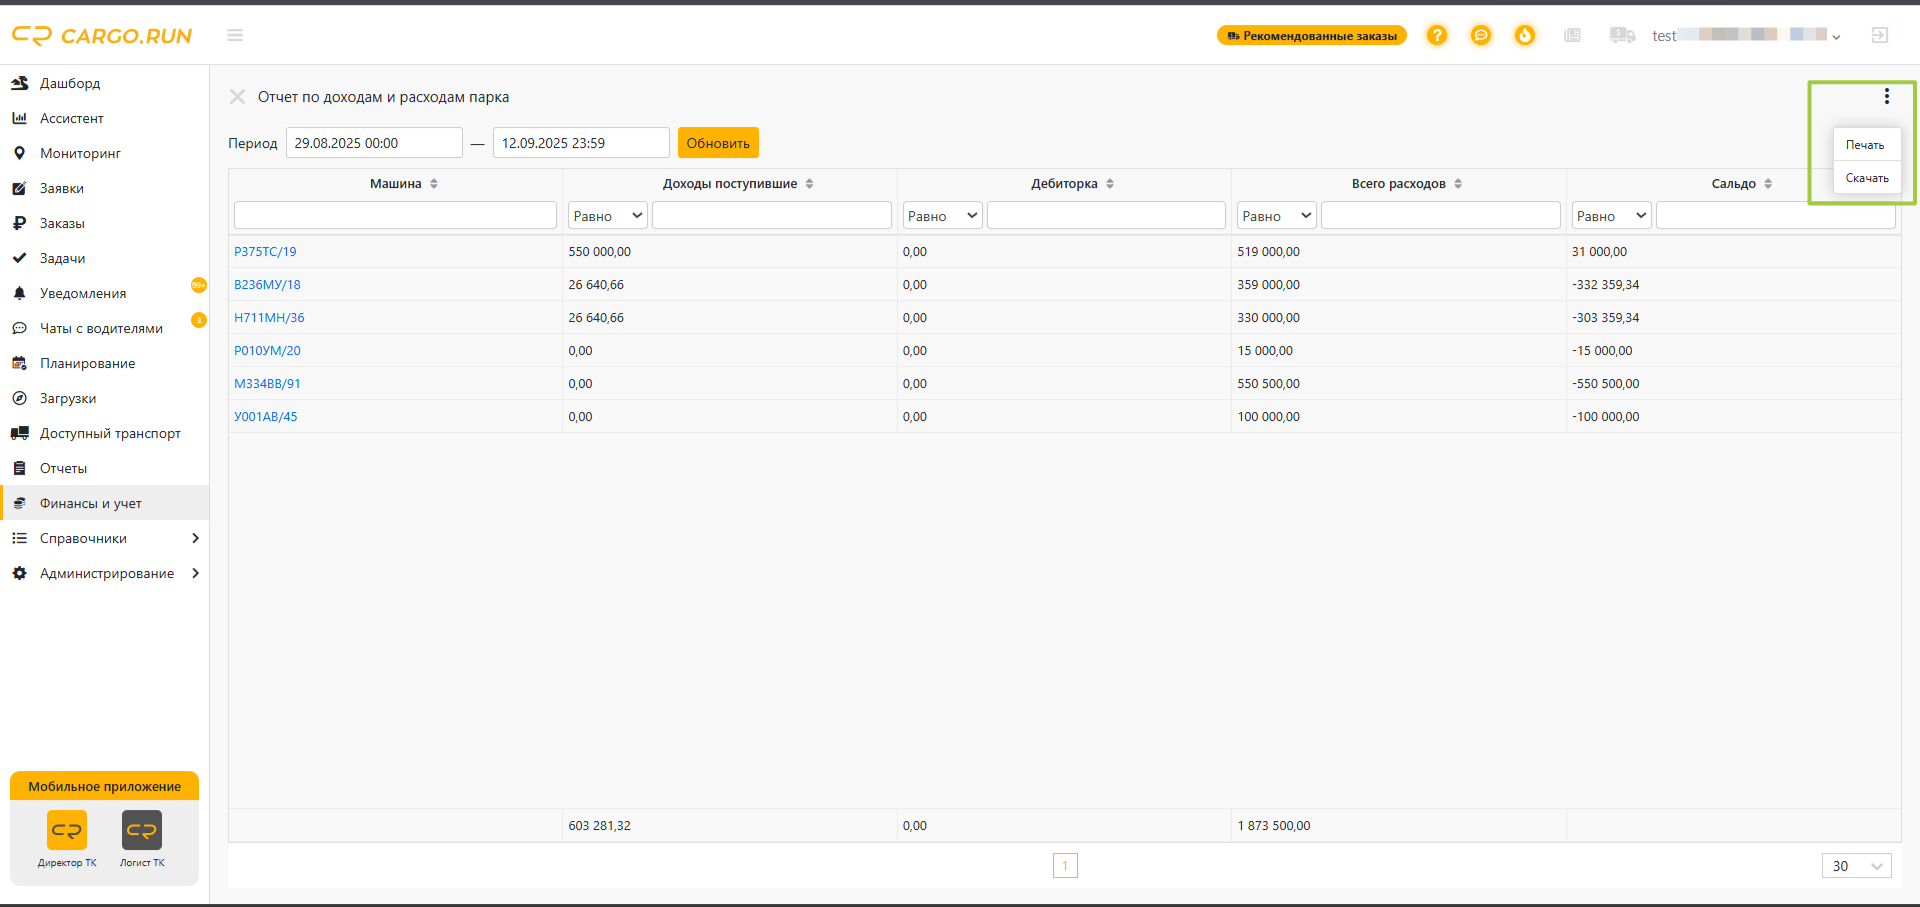Toggle the hamburger sidebar menu icon
Image resolution: width=1920 pixels, height=907 pixels.
(235, 35)
